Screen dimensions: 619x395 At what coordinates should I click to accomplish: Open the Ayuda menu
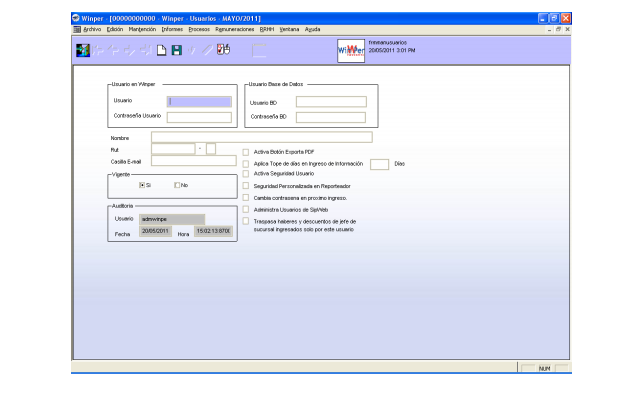tap(312, 30)
